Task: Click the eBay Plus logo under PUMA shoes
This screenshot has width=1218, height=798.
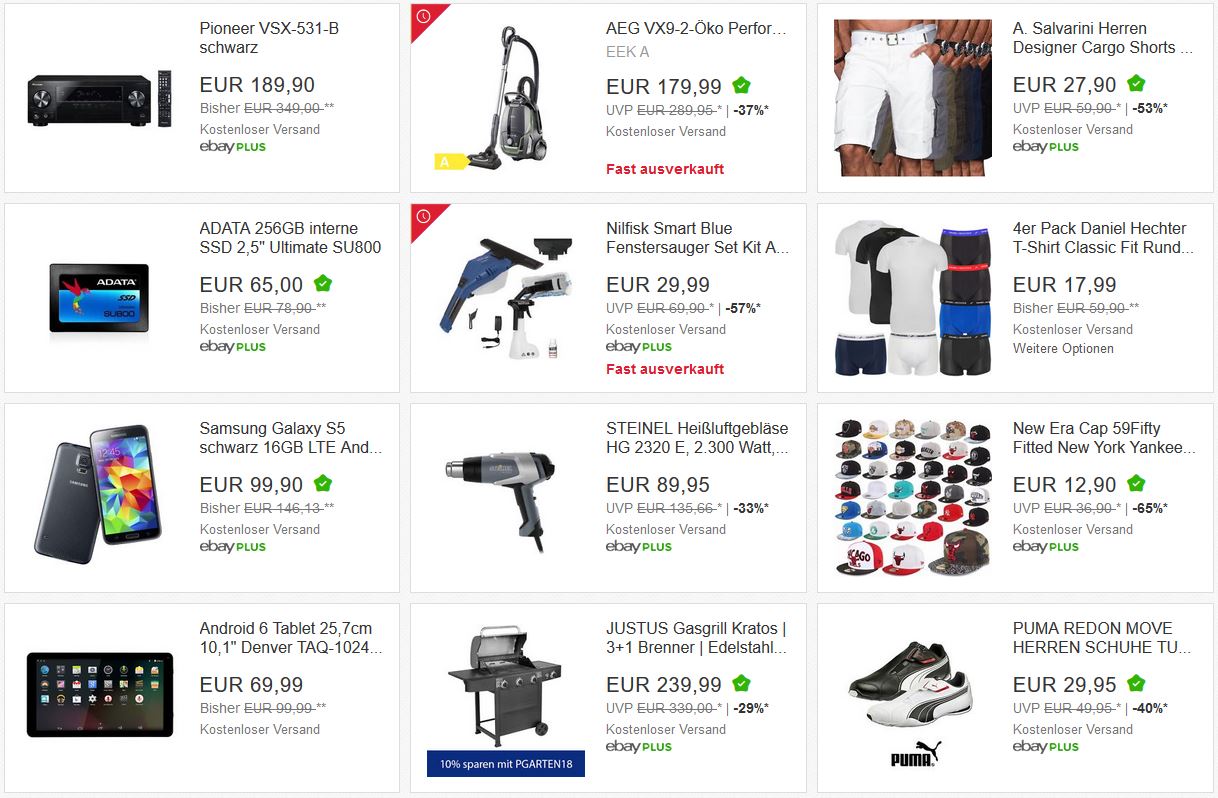Action: (1046, 747)
